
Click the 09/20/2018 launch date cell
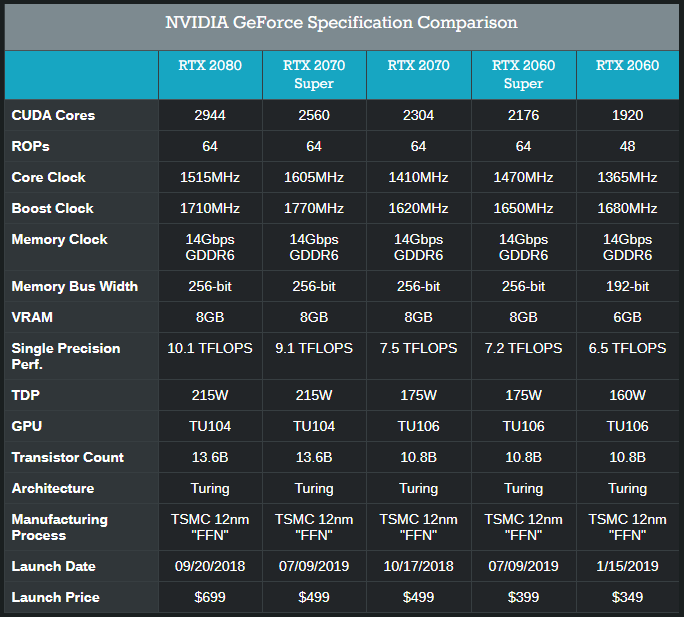coord(210,566)
